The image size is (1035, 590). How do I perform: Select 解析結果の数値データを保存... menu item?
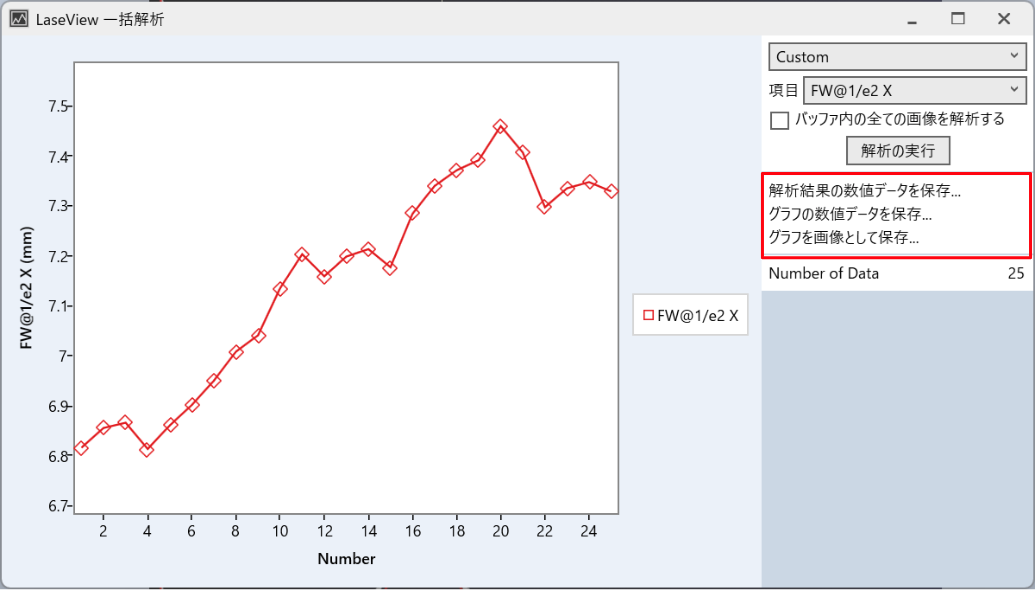(864, 190)
